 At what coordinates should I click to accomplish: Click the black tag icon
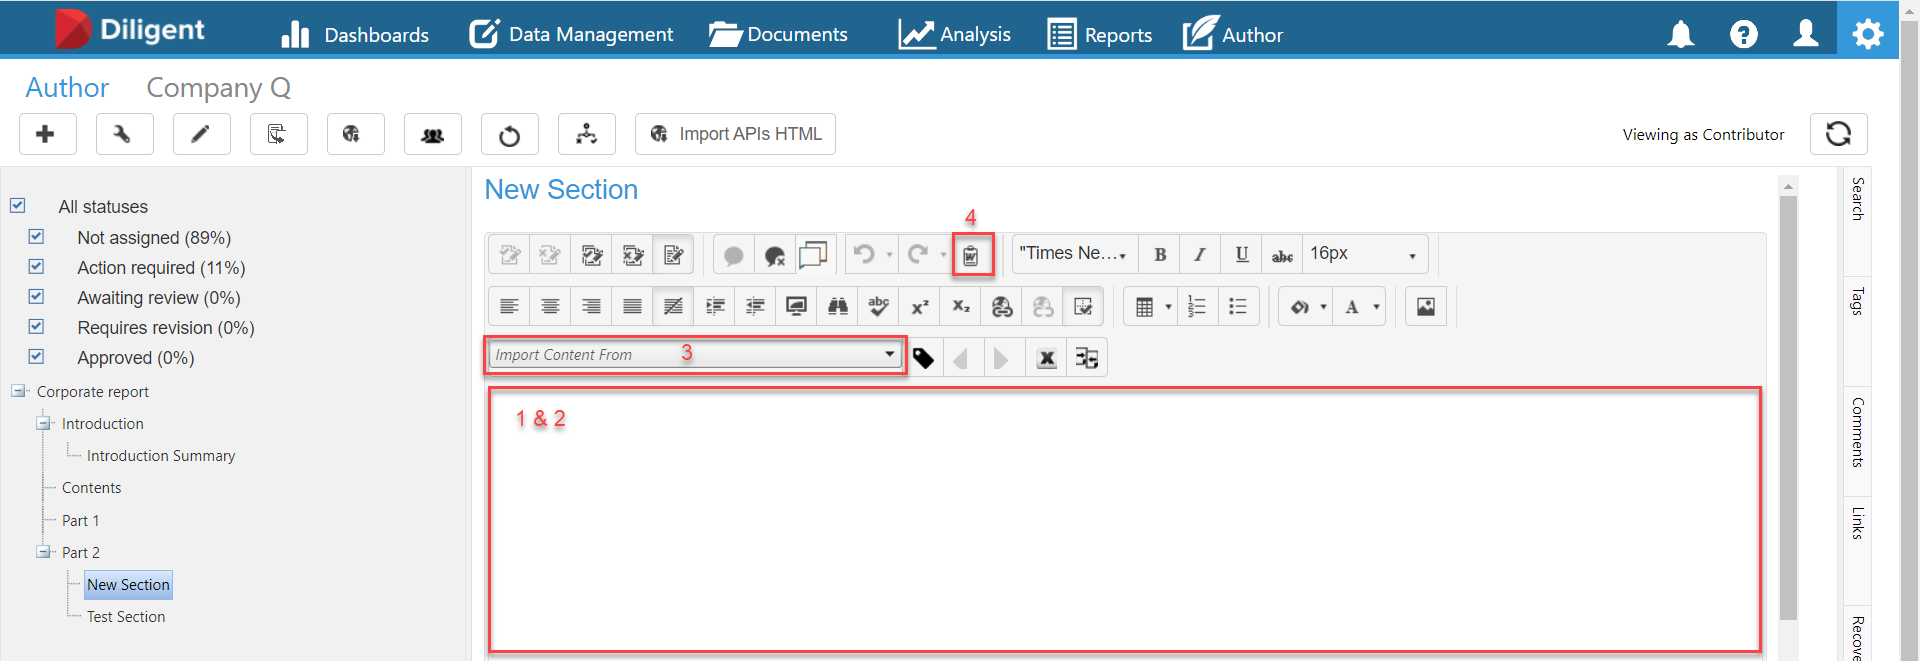tap(924, 358)
